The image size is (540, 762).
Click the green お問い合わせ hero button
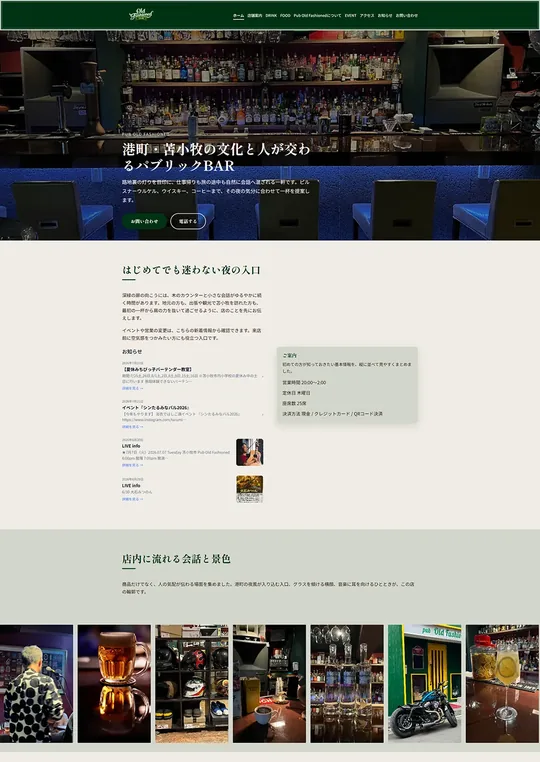144,221
